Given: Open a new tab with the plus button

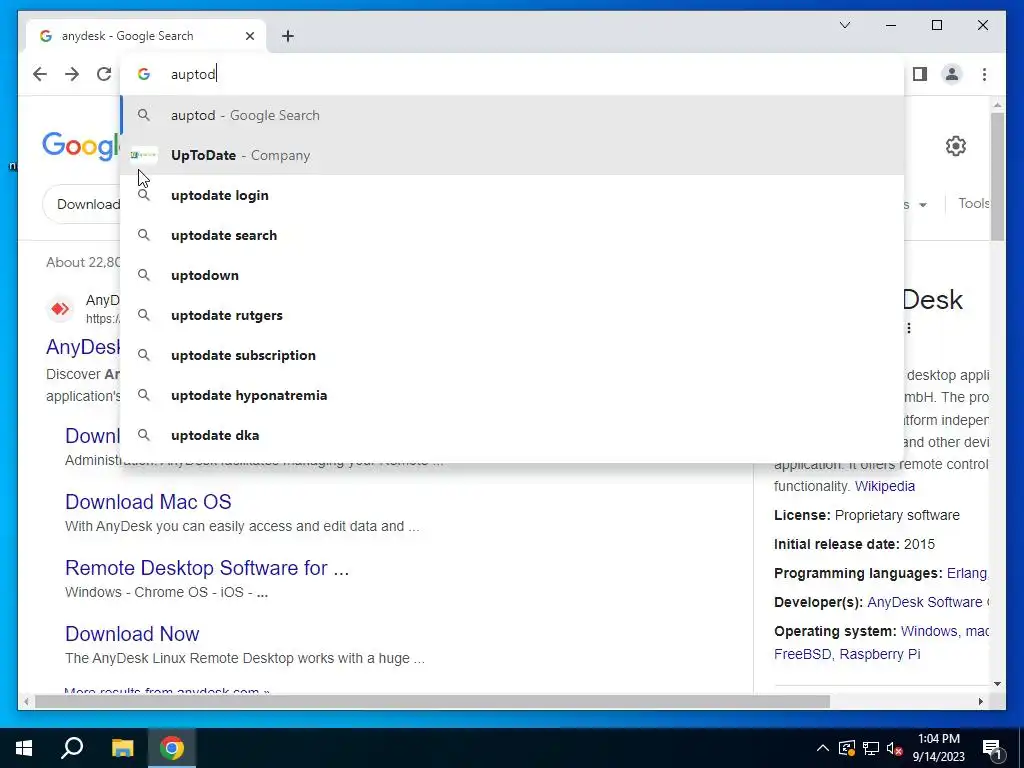Looking at the screenshot, I should coord(288,36).
